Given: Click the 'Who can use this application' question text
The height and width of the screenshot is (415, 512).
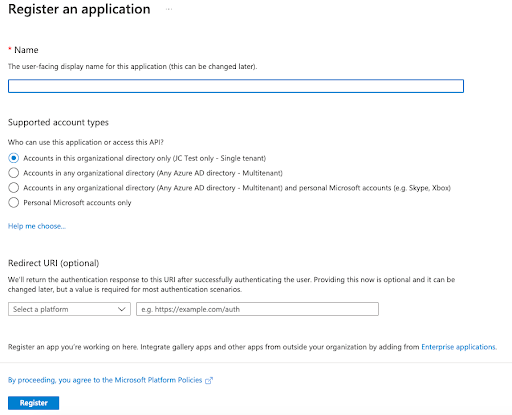Looking at the screenshot, I should click(86, 142).
